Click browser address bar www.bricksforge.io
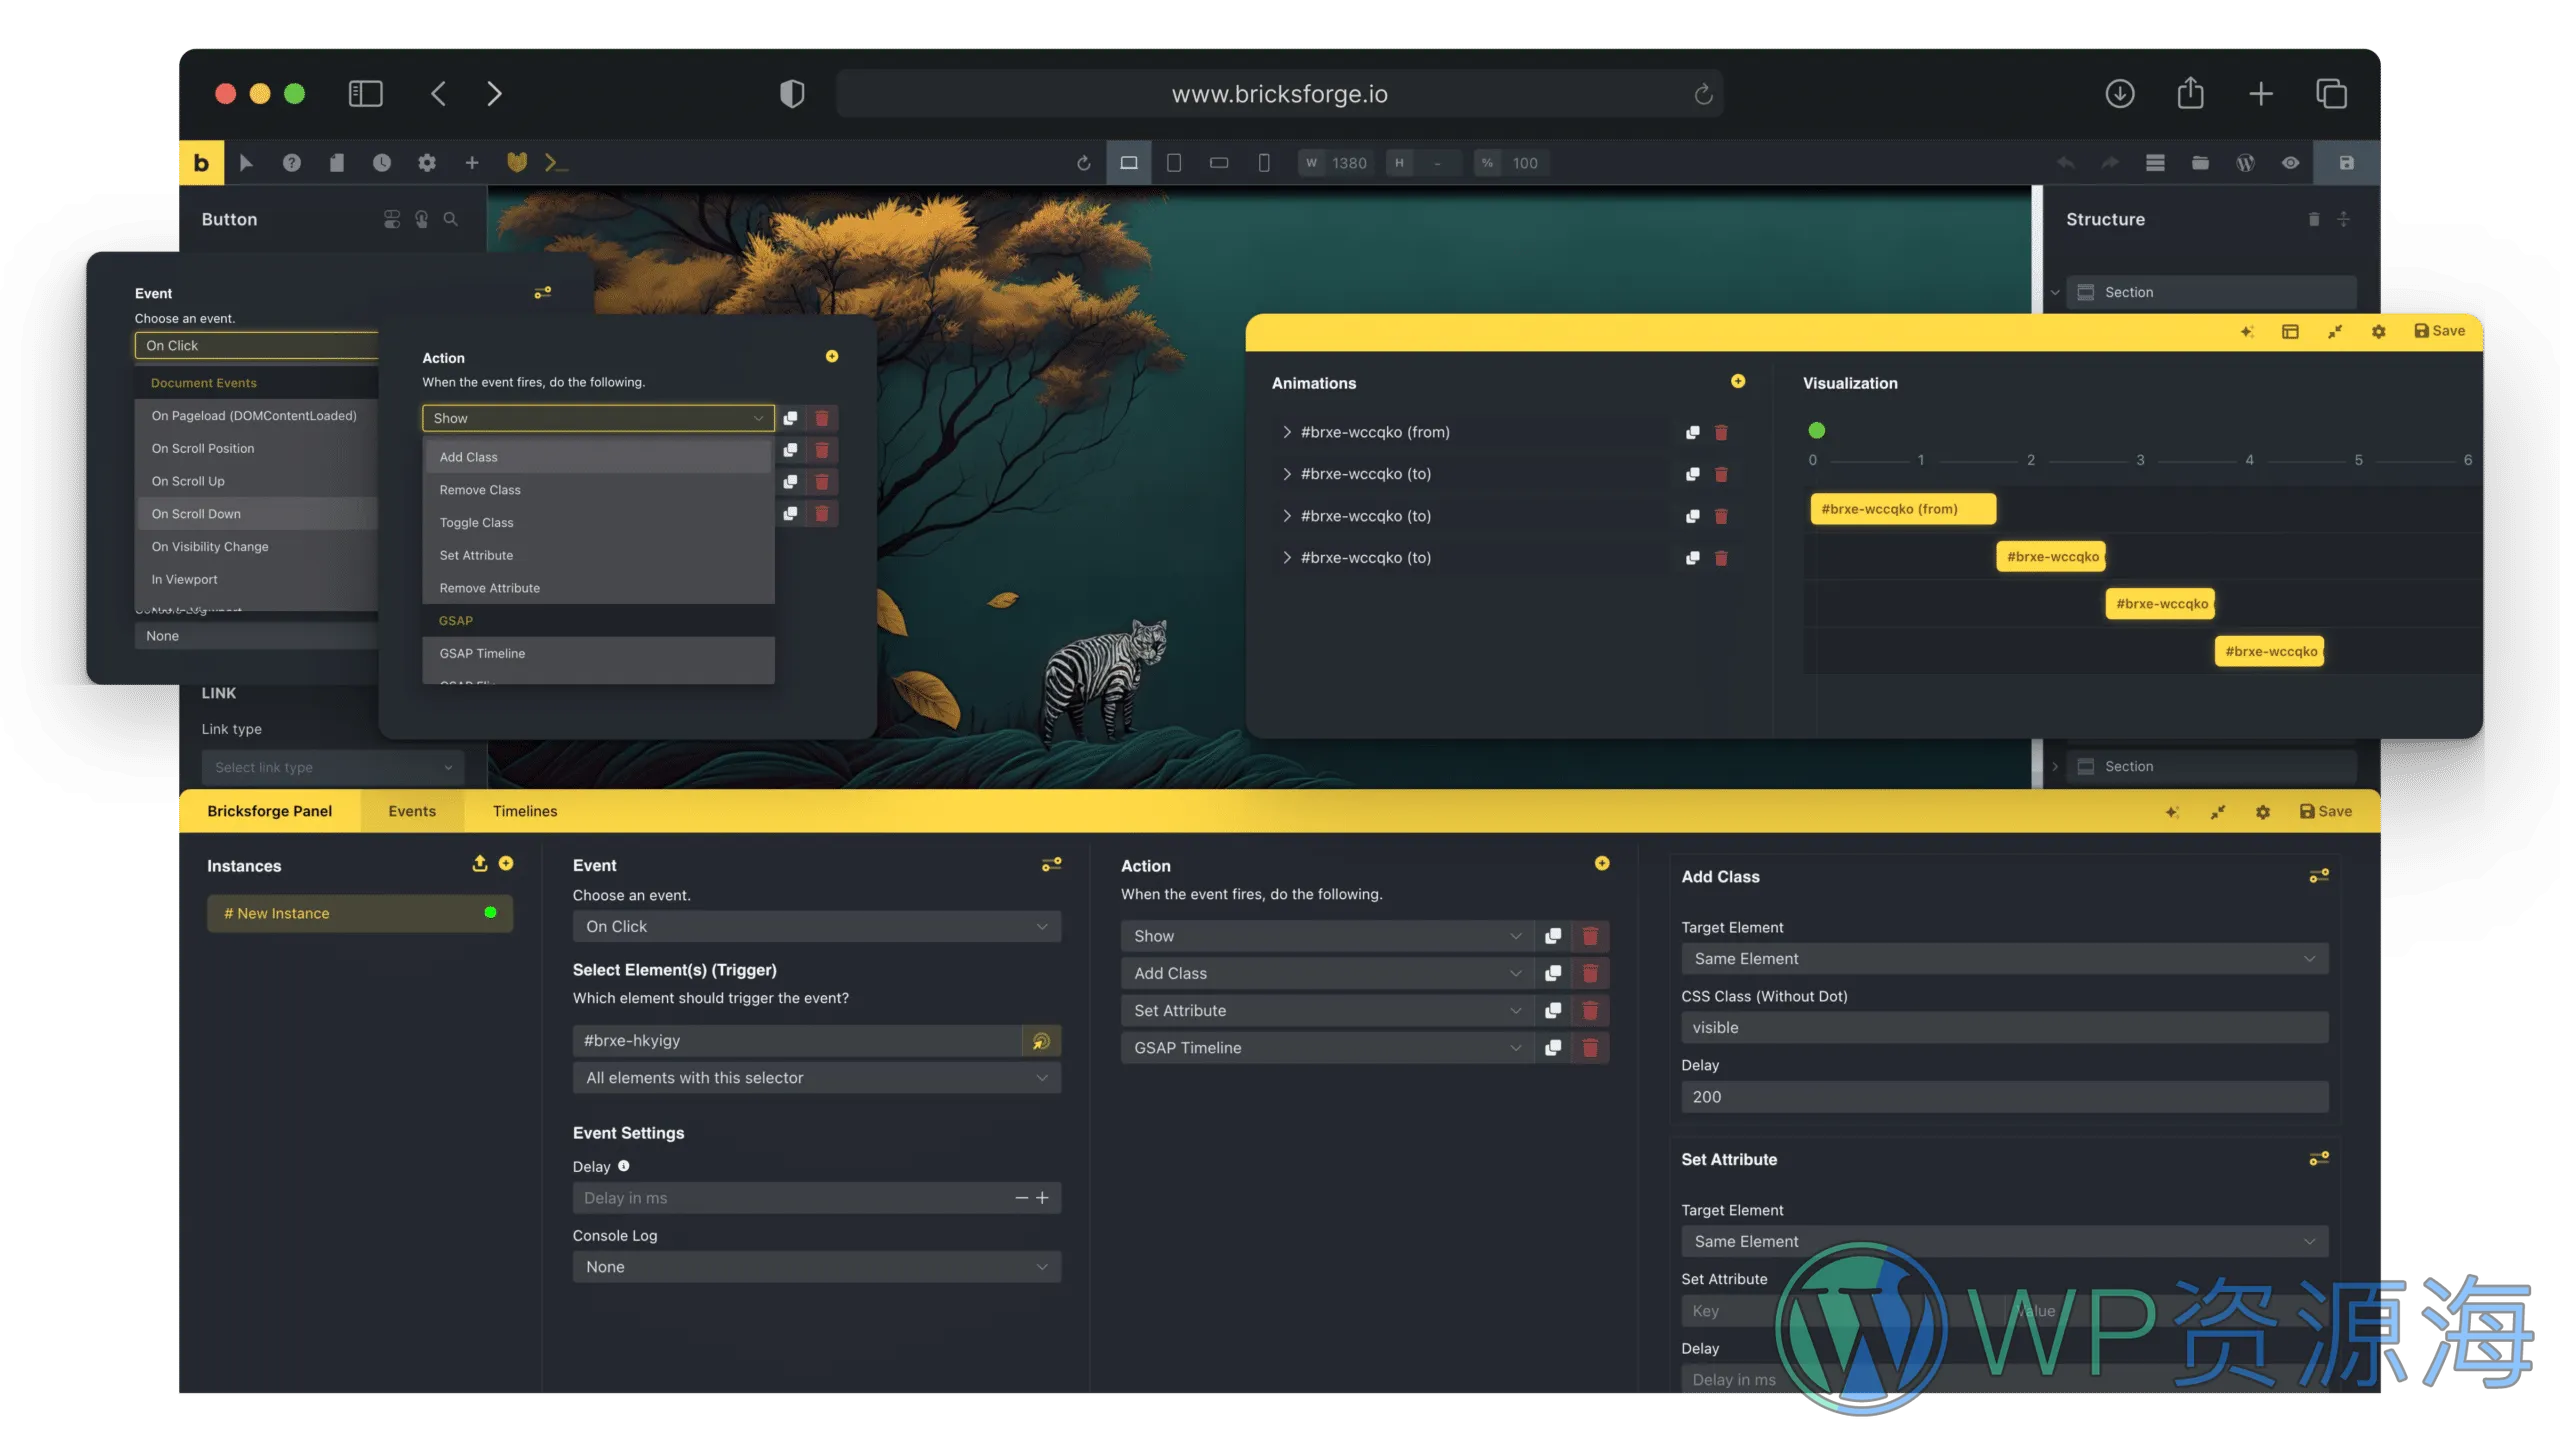Viewport: 2560px width, 1440px height. click(1279, 94)
